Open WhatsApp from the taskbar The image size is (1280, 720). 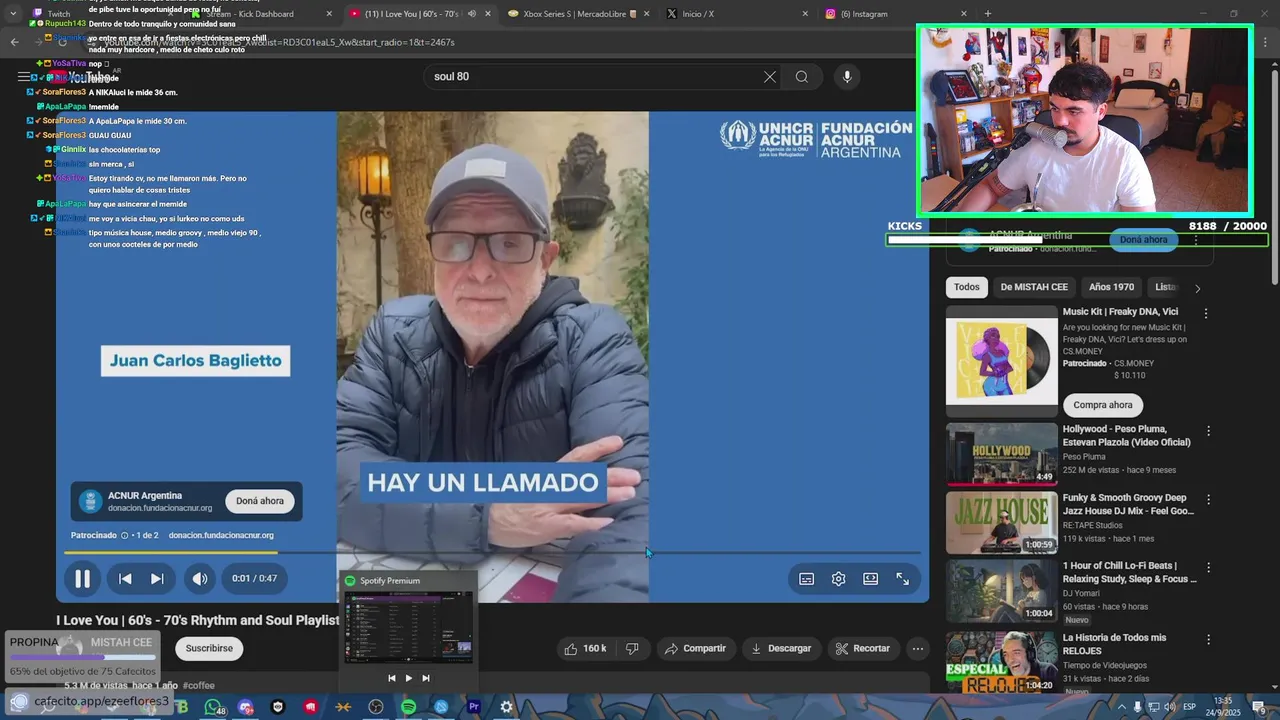point(213,707)
